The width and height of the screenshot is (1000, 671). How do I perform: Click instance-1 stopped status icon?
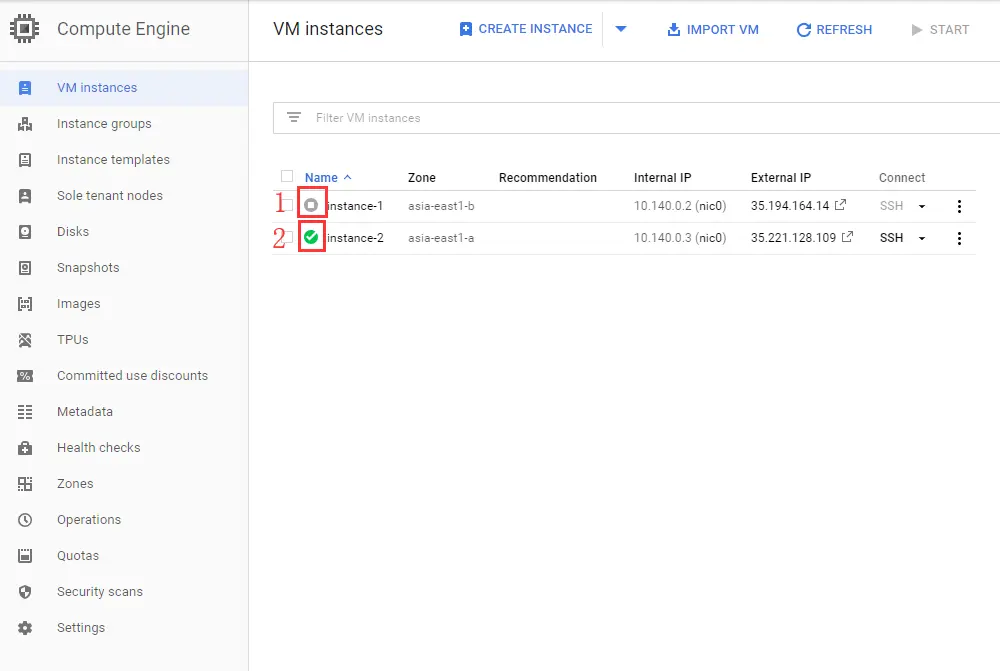coord(311,205)
